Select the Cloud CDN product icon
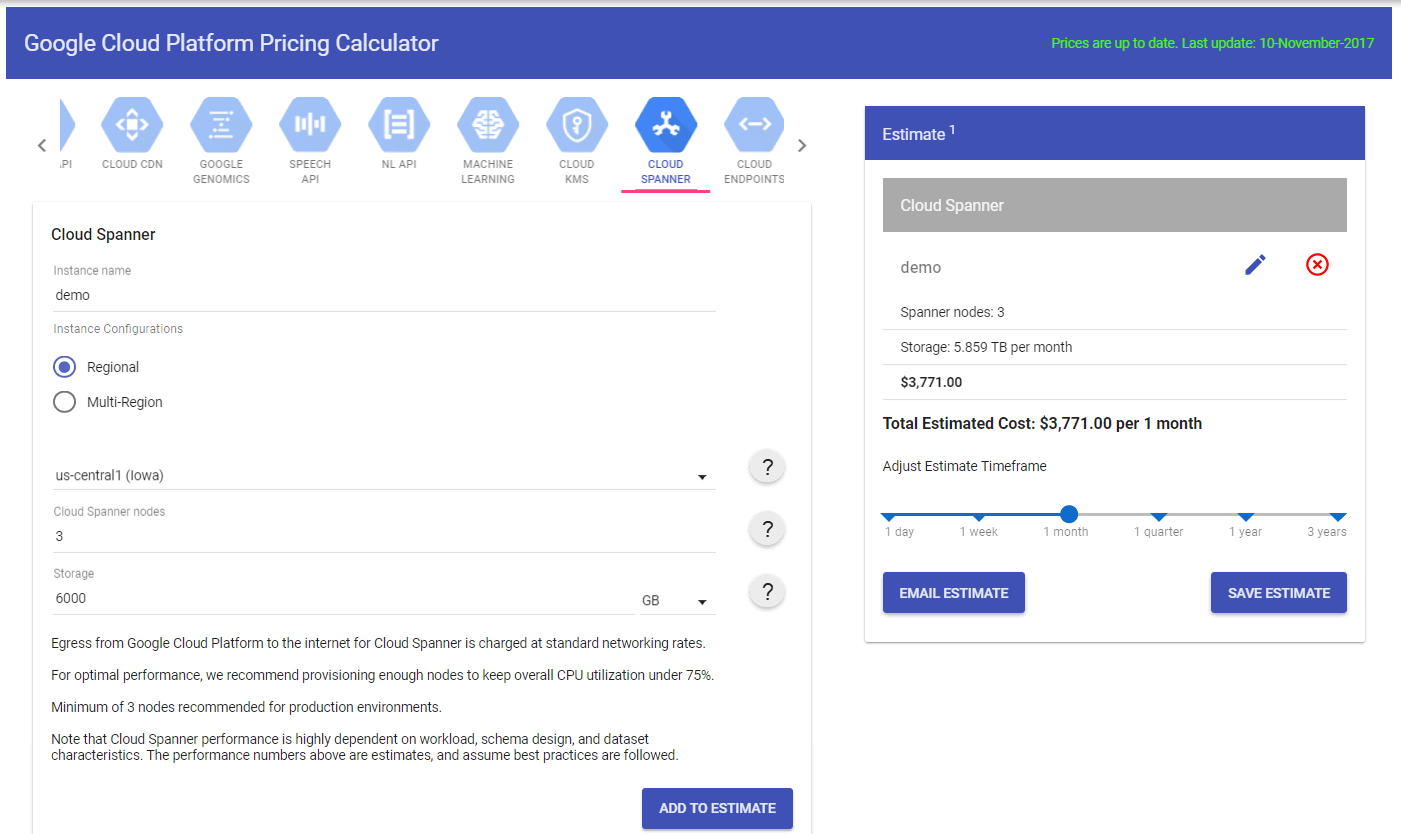1401x834 pixels. (132, 125)
